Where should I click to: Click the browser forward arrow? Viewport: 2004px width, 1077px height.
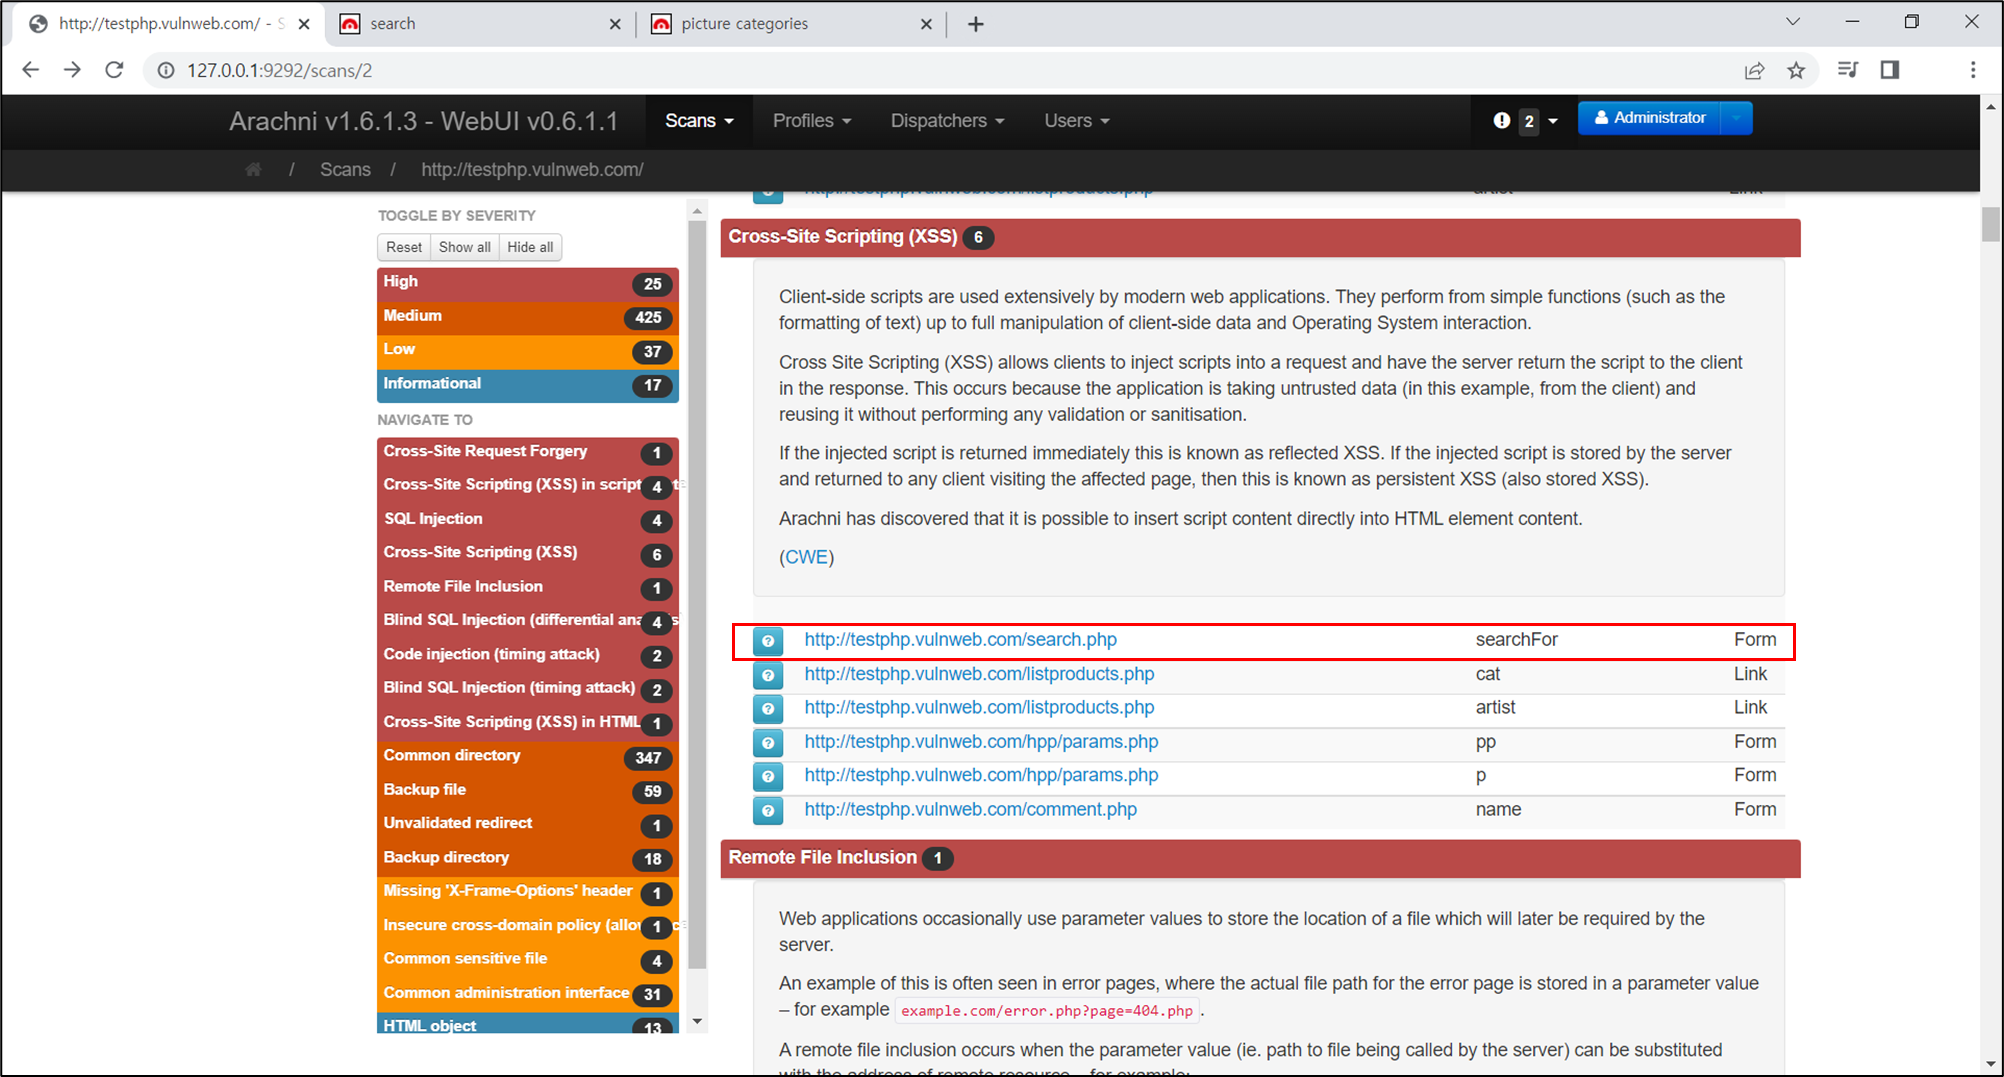72,70
